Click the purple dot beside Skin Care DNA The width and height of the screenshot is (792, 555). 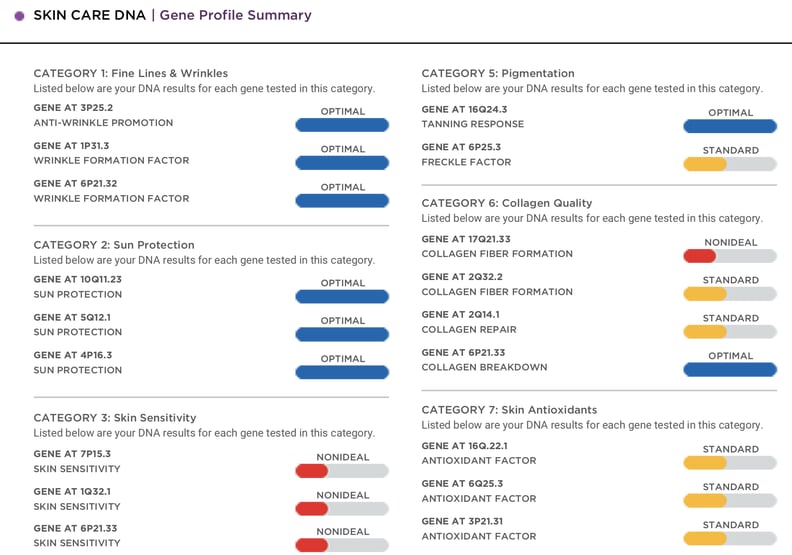pos(19,16)
